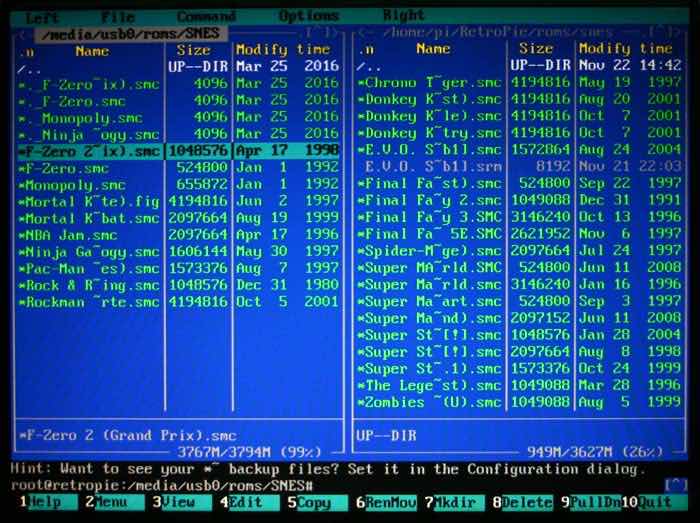This screenshot has height=523, width=700.
Task: Select the Donkey K~try.smc file
Action: 519,133
